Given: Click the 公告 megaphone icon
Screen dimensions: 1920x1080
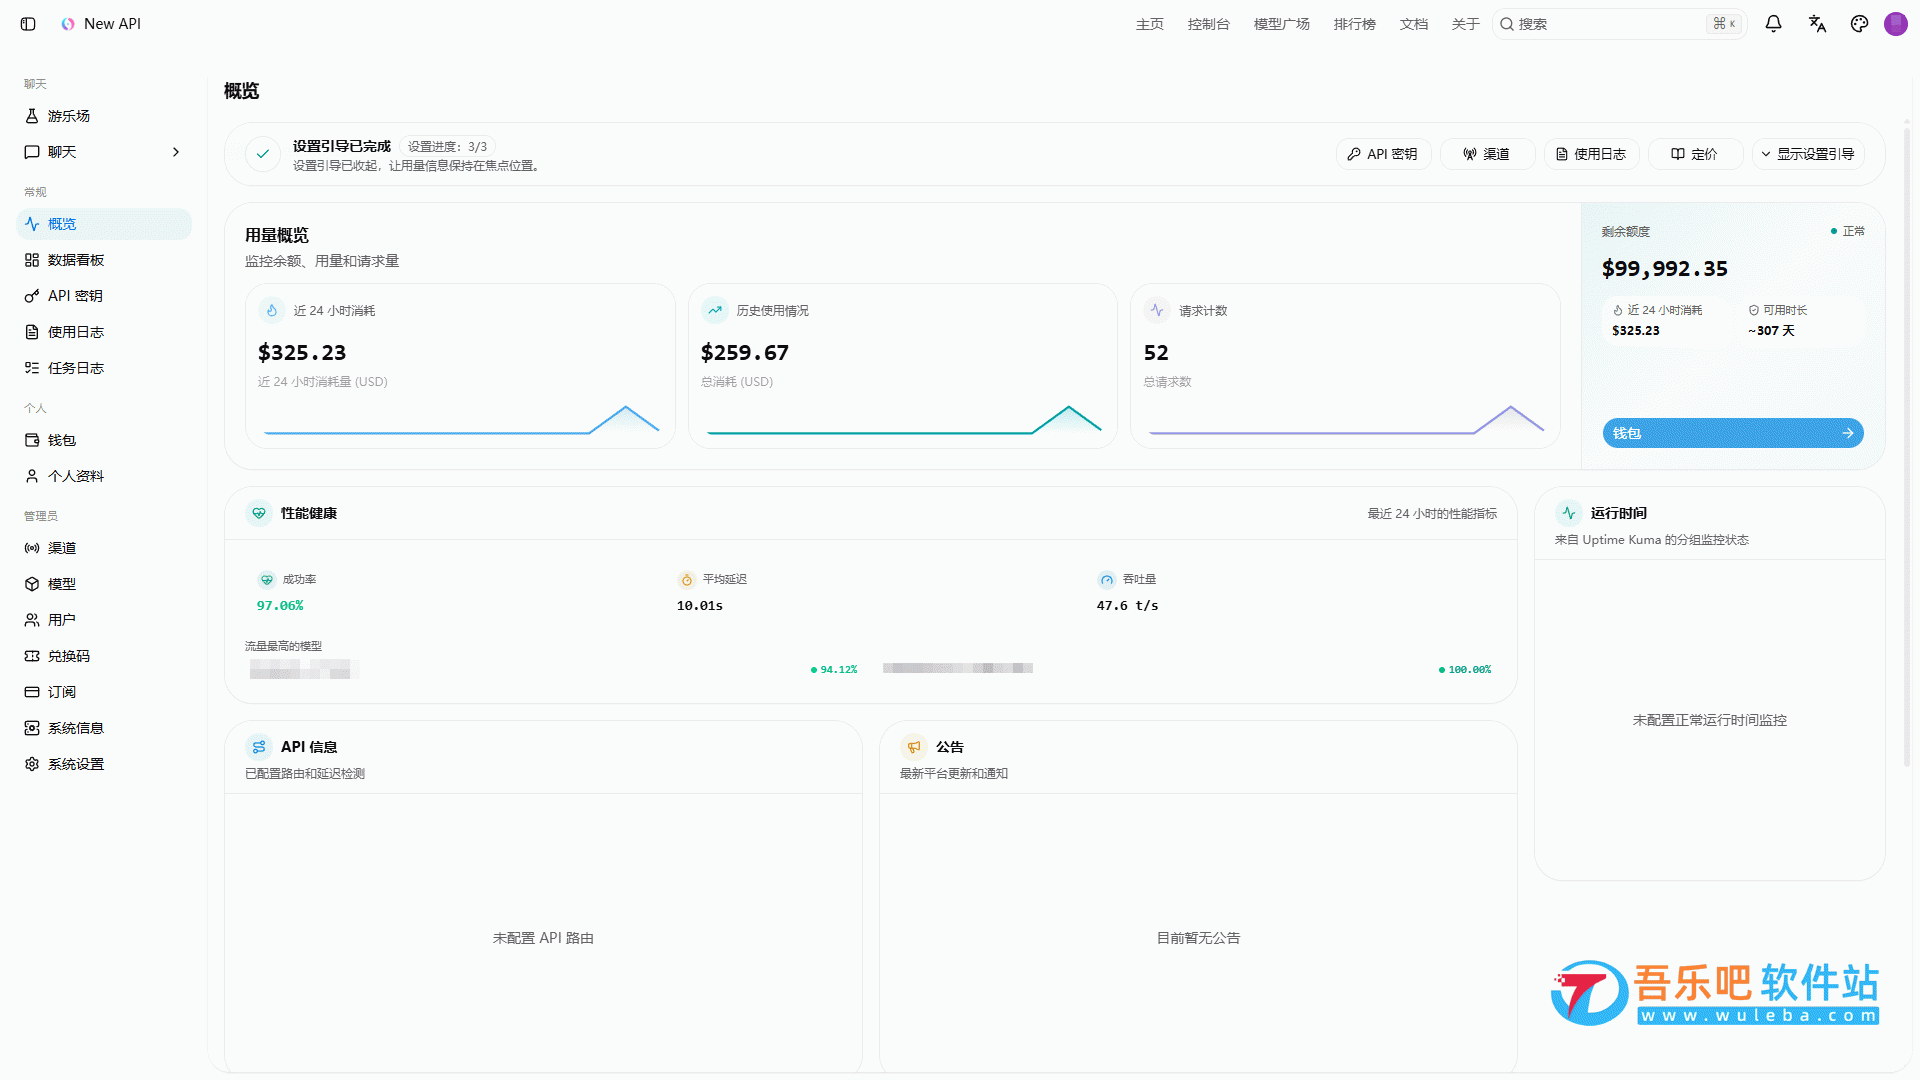Looking at the screenshot, I should [913, 747].
